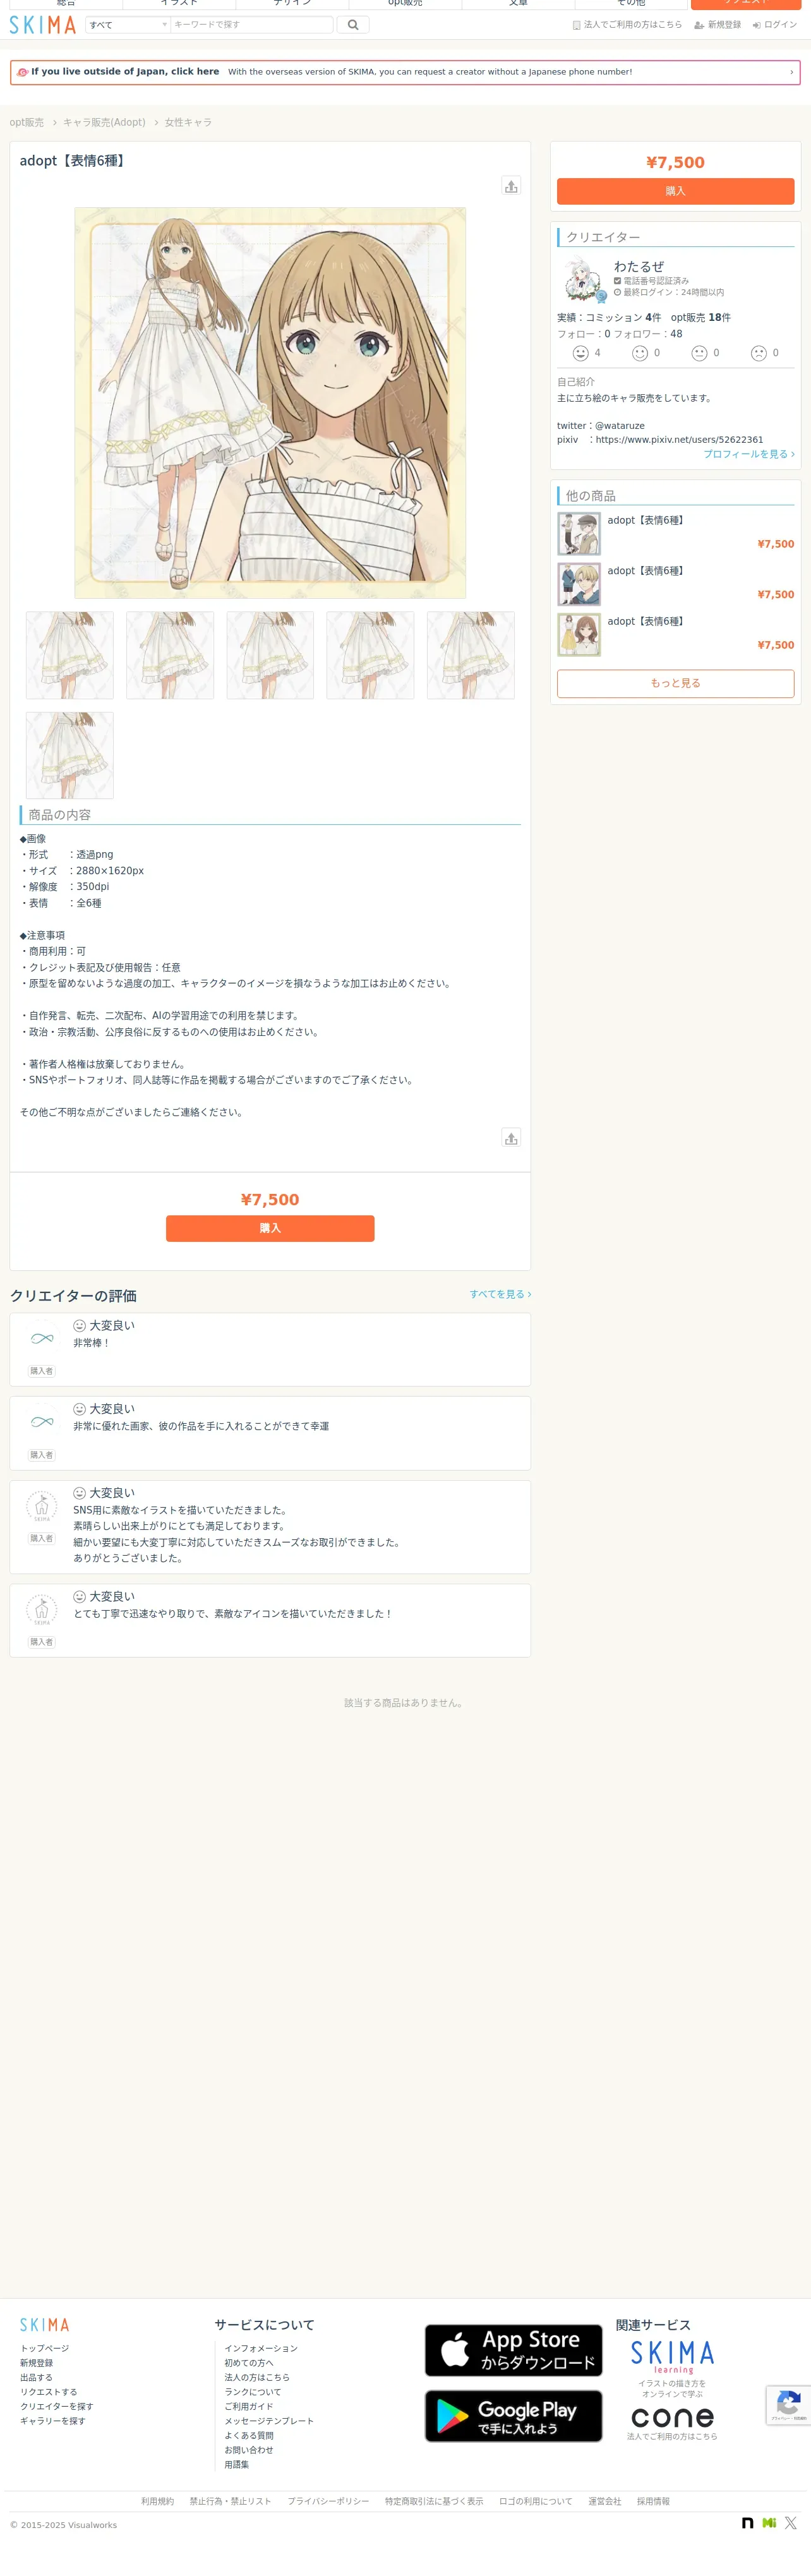Open 法人でご利用の方はこちら header link
The width and height of the screenshot is (811, 2576).
click(x=627, y=25)
